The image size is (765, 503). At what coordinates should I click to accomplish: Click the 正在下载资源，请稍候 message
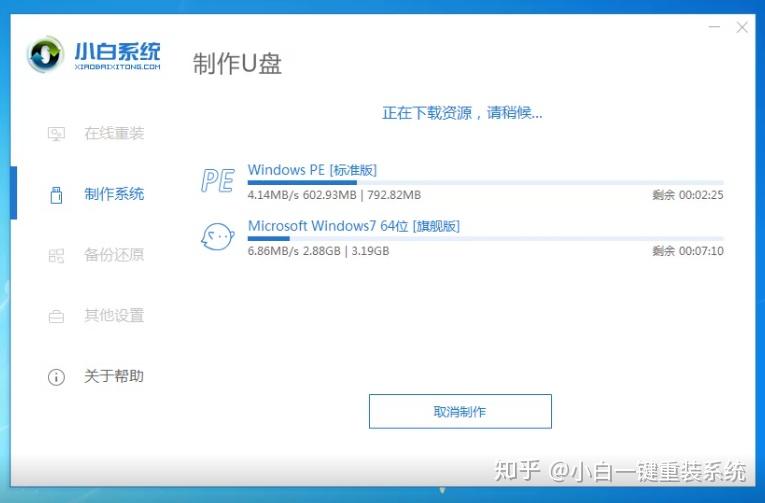click(x=462, y=113)
